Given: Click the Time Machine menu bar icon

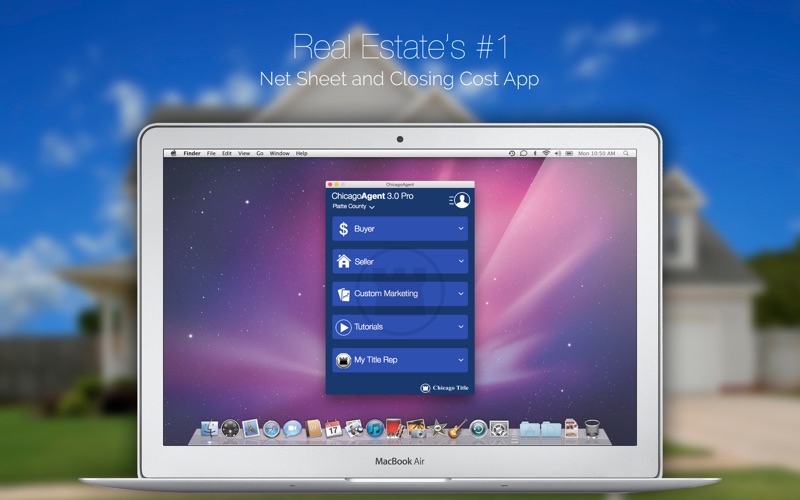Looking at the screenshot, I should [x=512, y=153].
